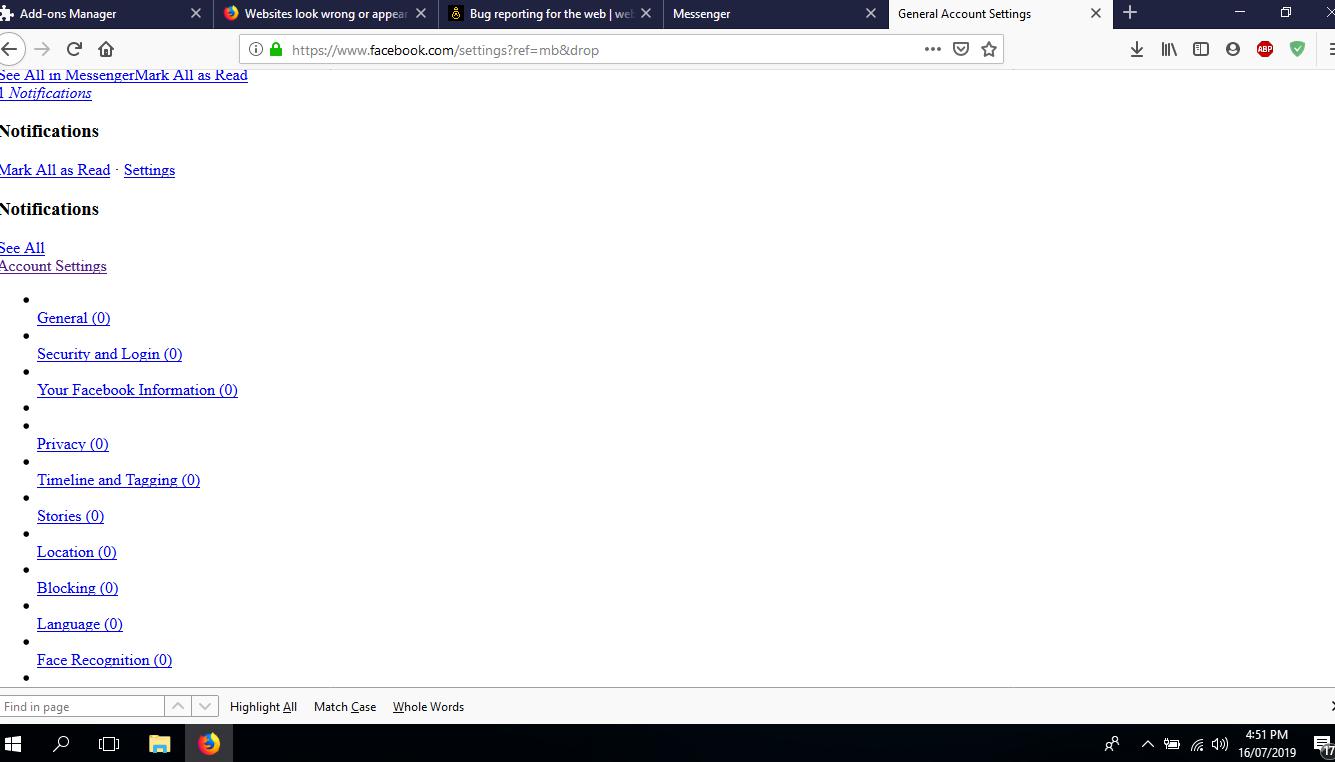Open Windows Task View
The width and height of the screenshot is (1335, 762).
tap(109, 743)
